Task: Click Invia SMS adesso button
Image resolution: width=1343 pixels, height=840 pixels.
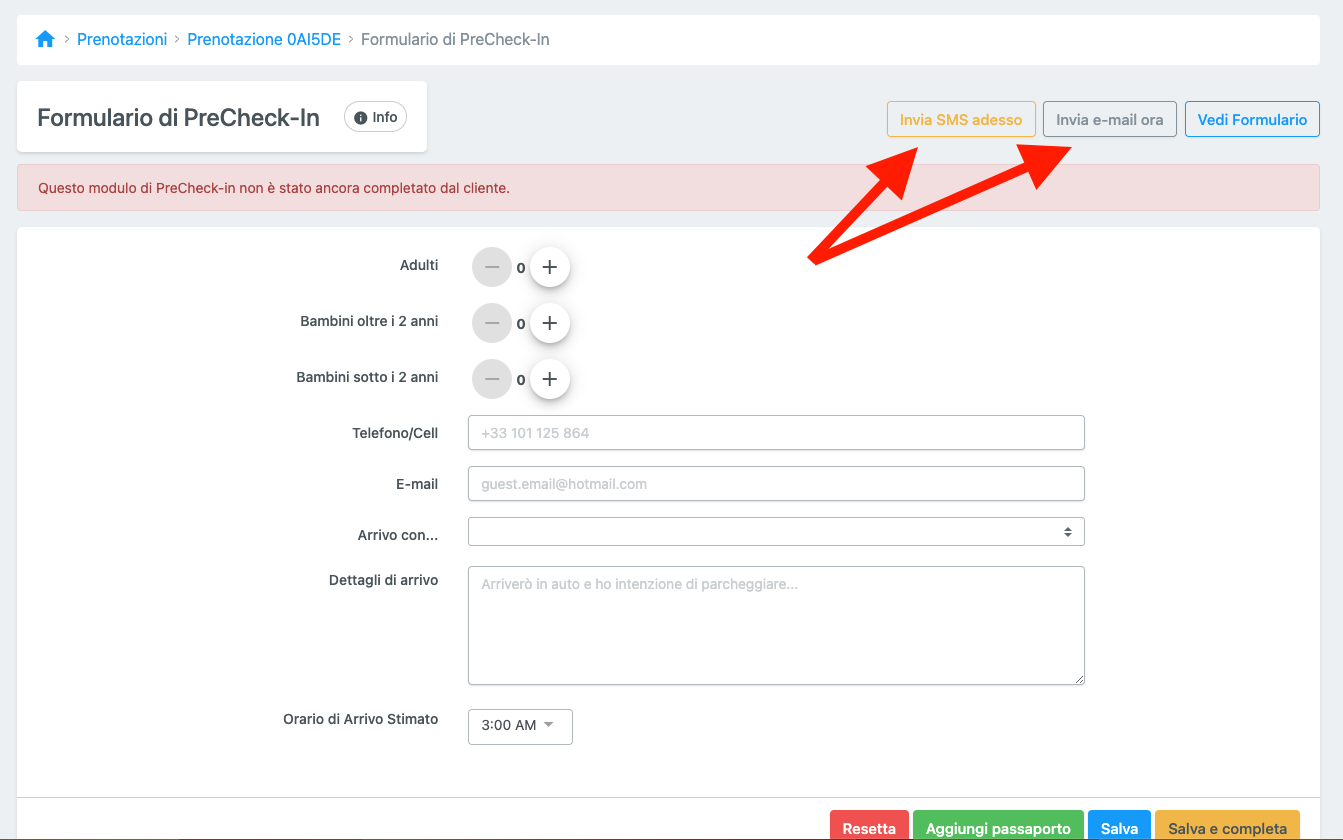Action: coord(960,120)
